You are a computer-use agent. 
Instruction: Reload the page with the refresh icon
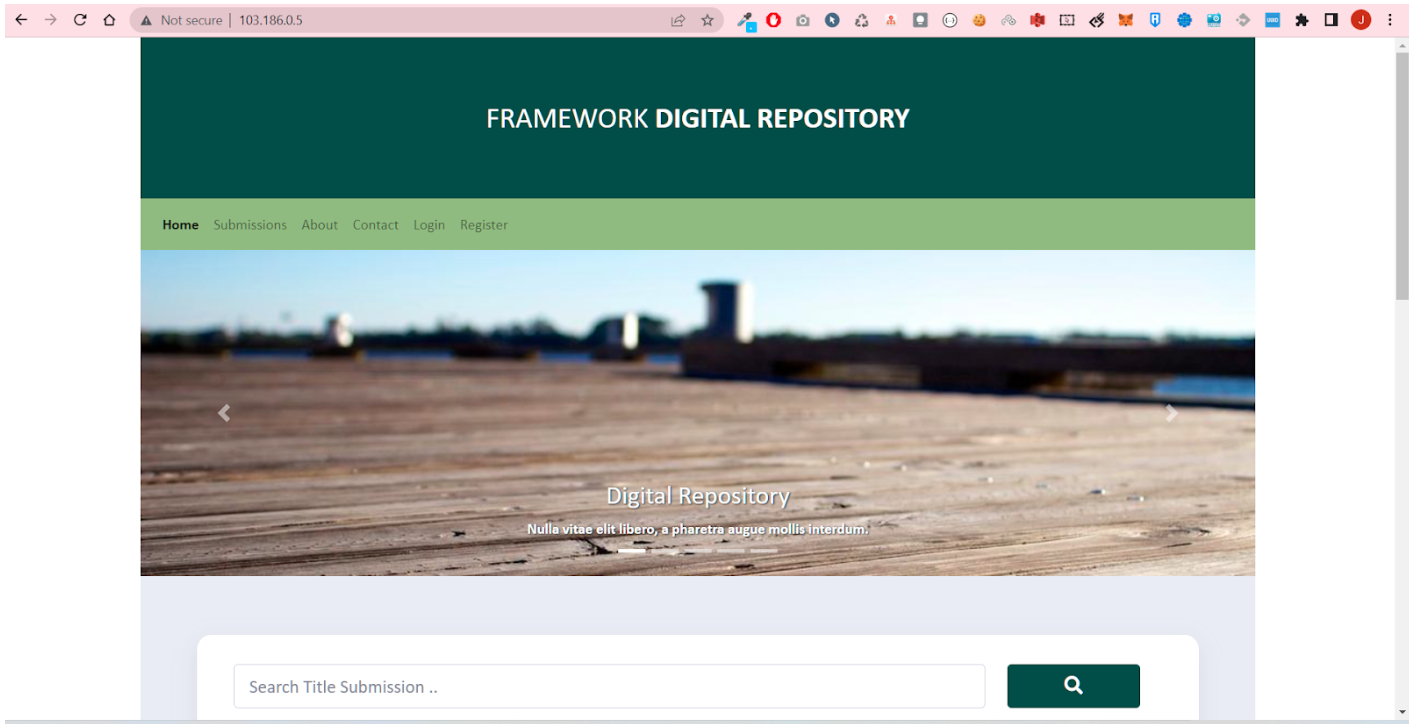tap(80, 20)
